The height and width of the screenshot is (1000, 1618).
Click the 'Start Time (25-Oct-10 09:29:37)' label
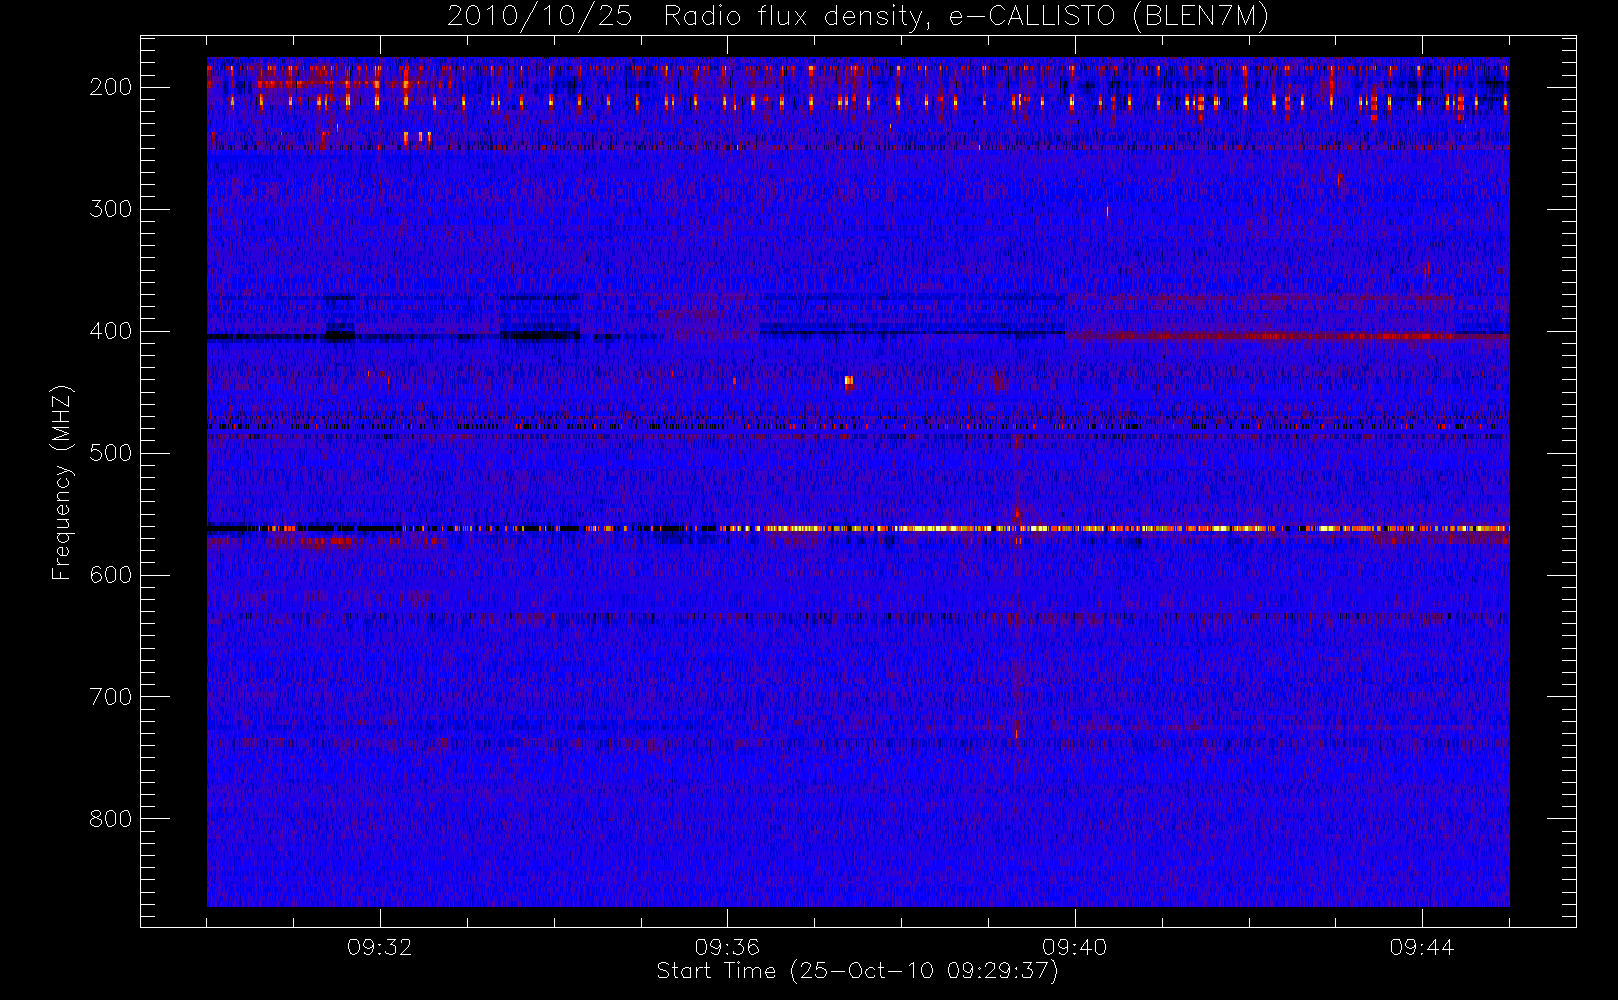(857, 971)
